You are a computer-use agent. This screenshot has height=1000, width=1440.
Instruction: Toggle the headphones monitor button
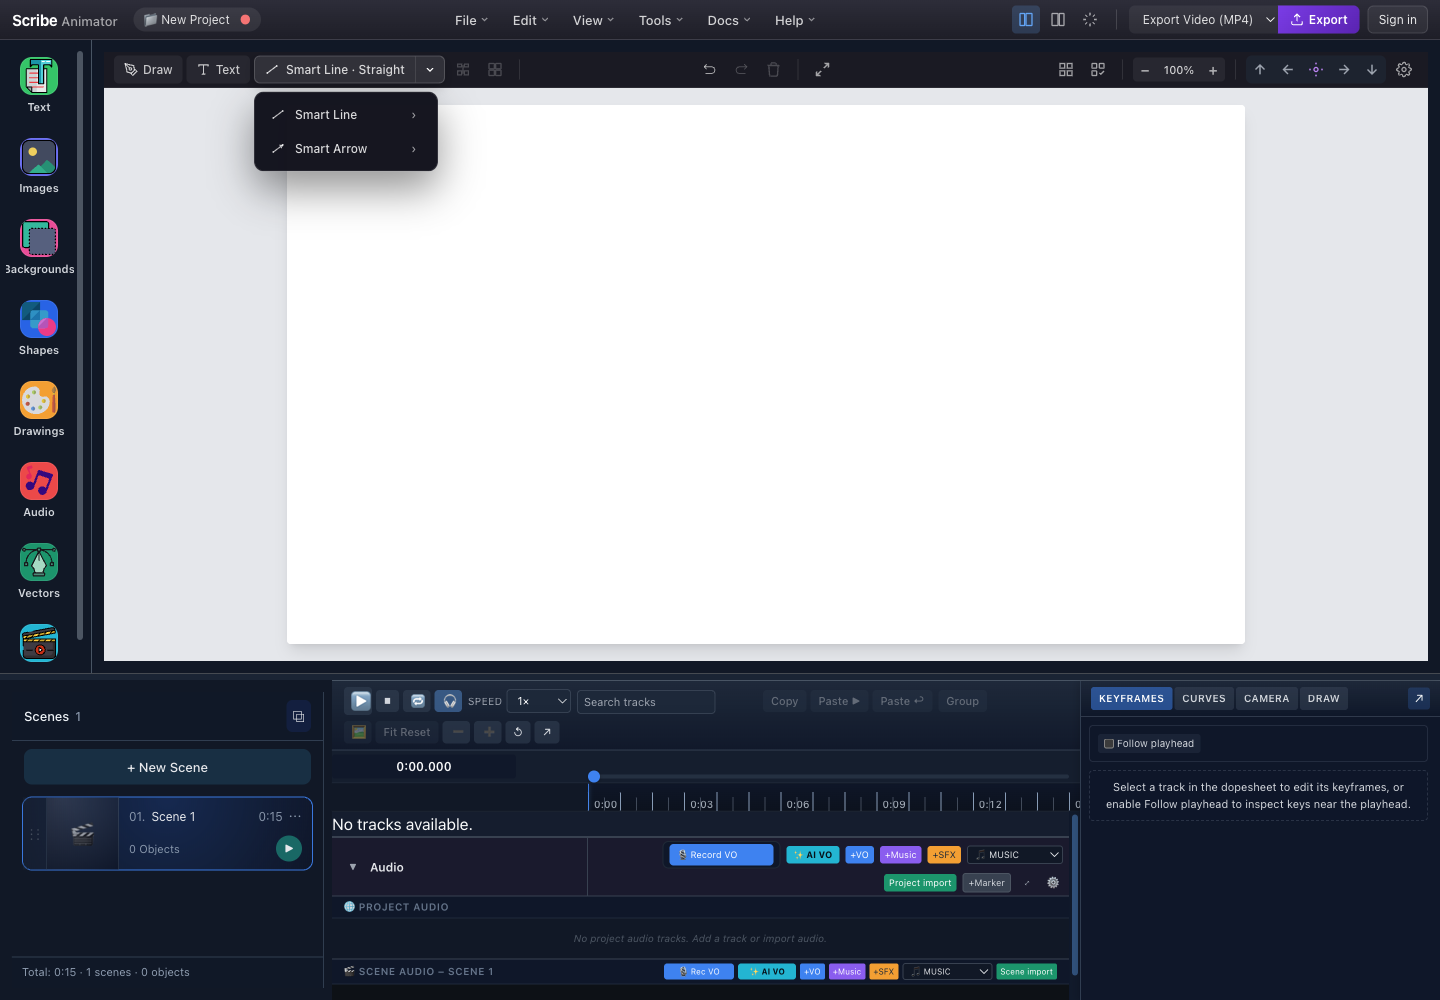449,701
